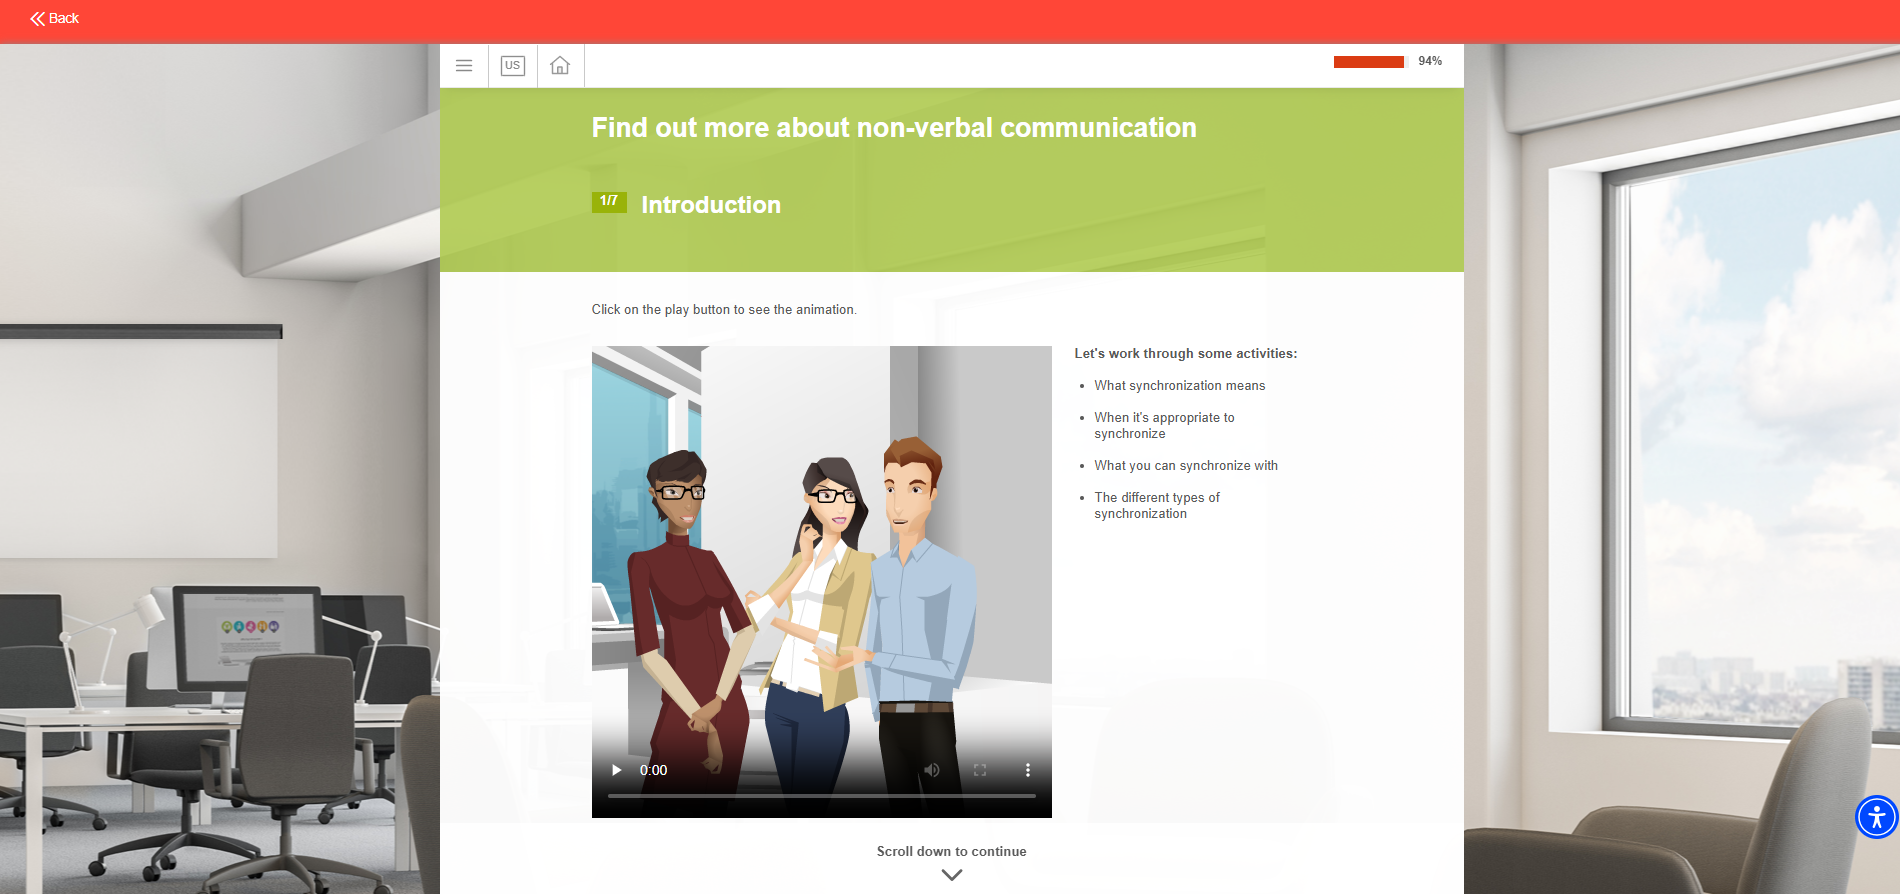Click the 'Introduction' section heading
This screenshot has width=1900, height=894.
pyautogui.click(x=710, y=205)
